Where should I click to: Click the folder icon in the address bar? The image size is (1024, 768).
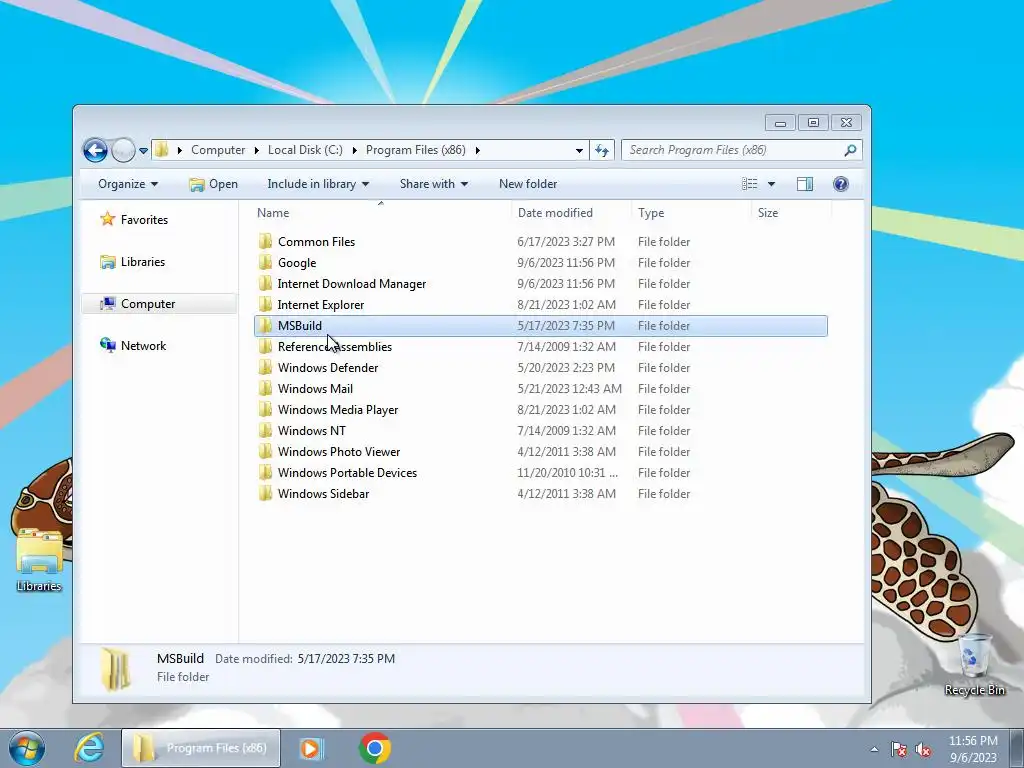(x=161, y=150)
